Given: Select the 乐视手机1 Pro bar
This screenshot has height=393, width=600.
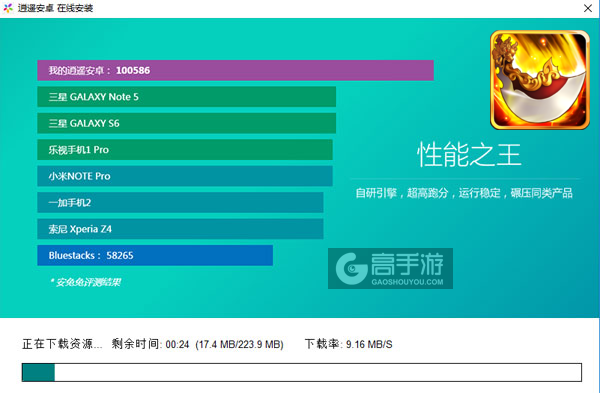Looking at the screenshot, I should [185, 149].
